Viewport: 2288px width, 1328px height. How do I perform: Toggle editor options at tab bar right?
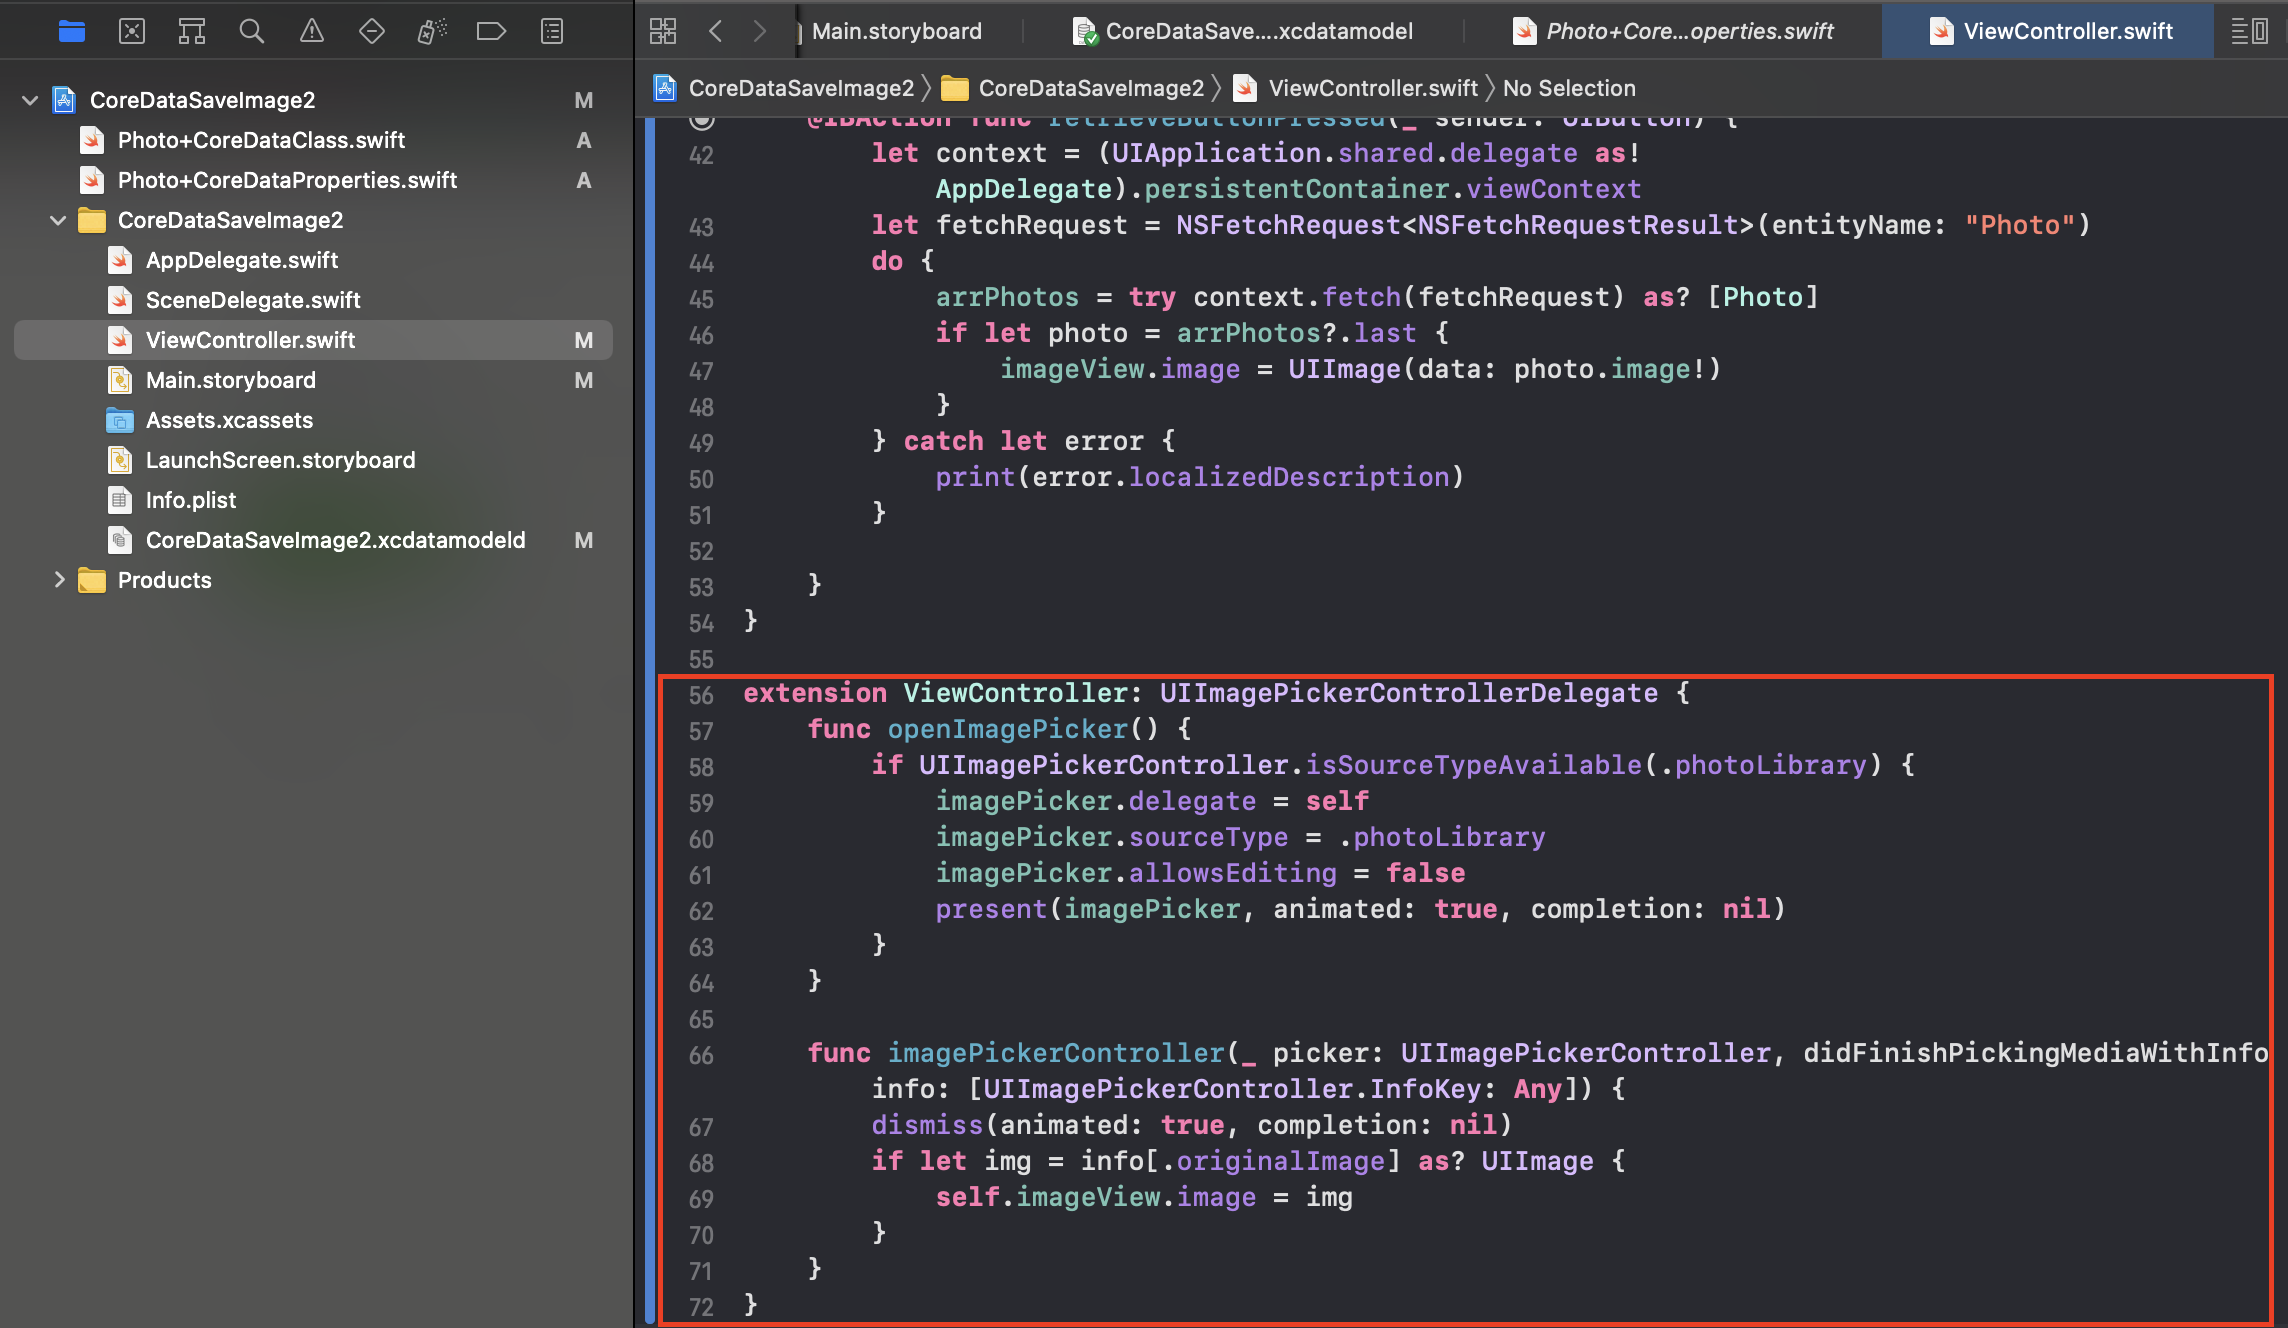click(2249, 31)
